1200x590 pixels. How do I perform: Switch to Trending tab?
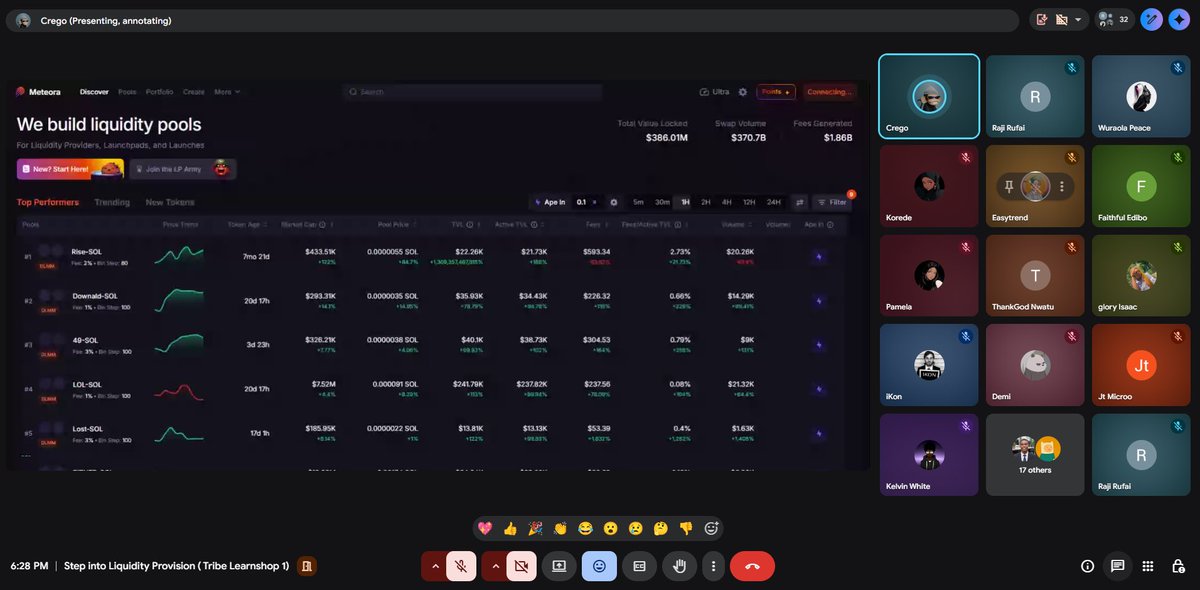click(x=112, y=202)
